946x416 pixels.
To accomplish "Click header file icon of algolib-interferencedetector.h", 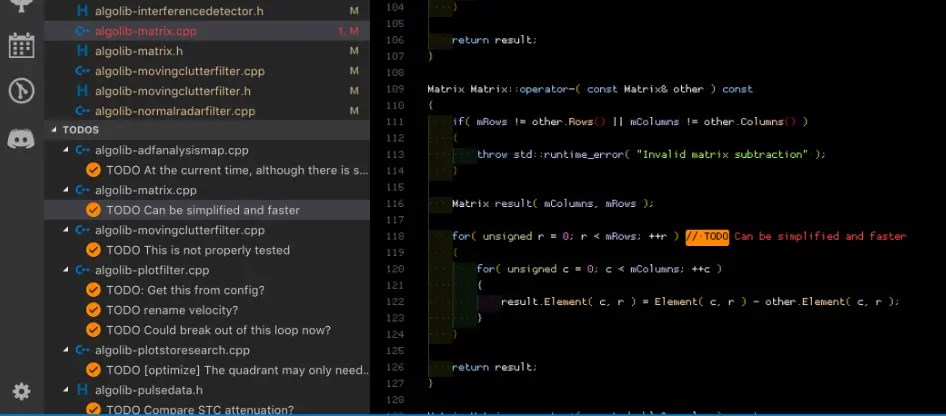I will [x=83, y=11].
